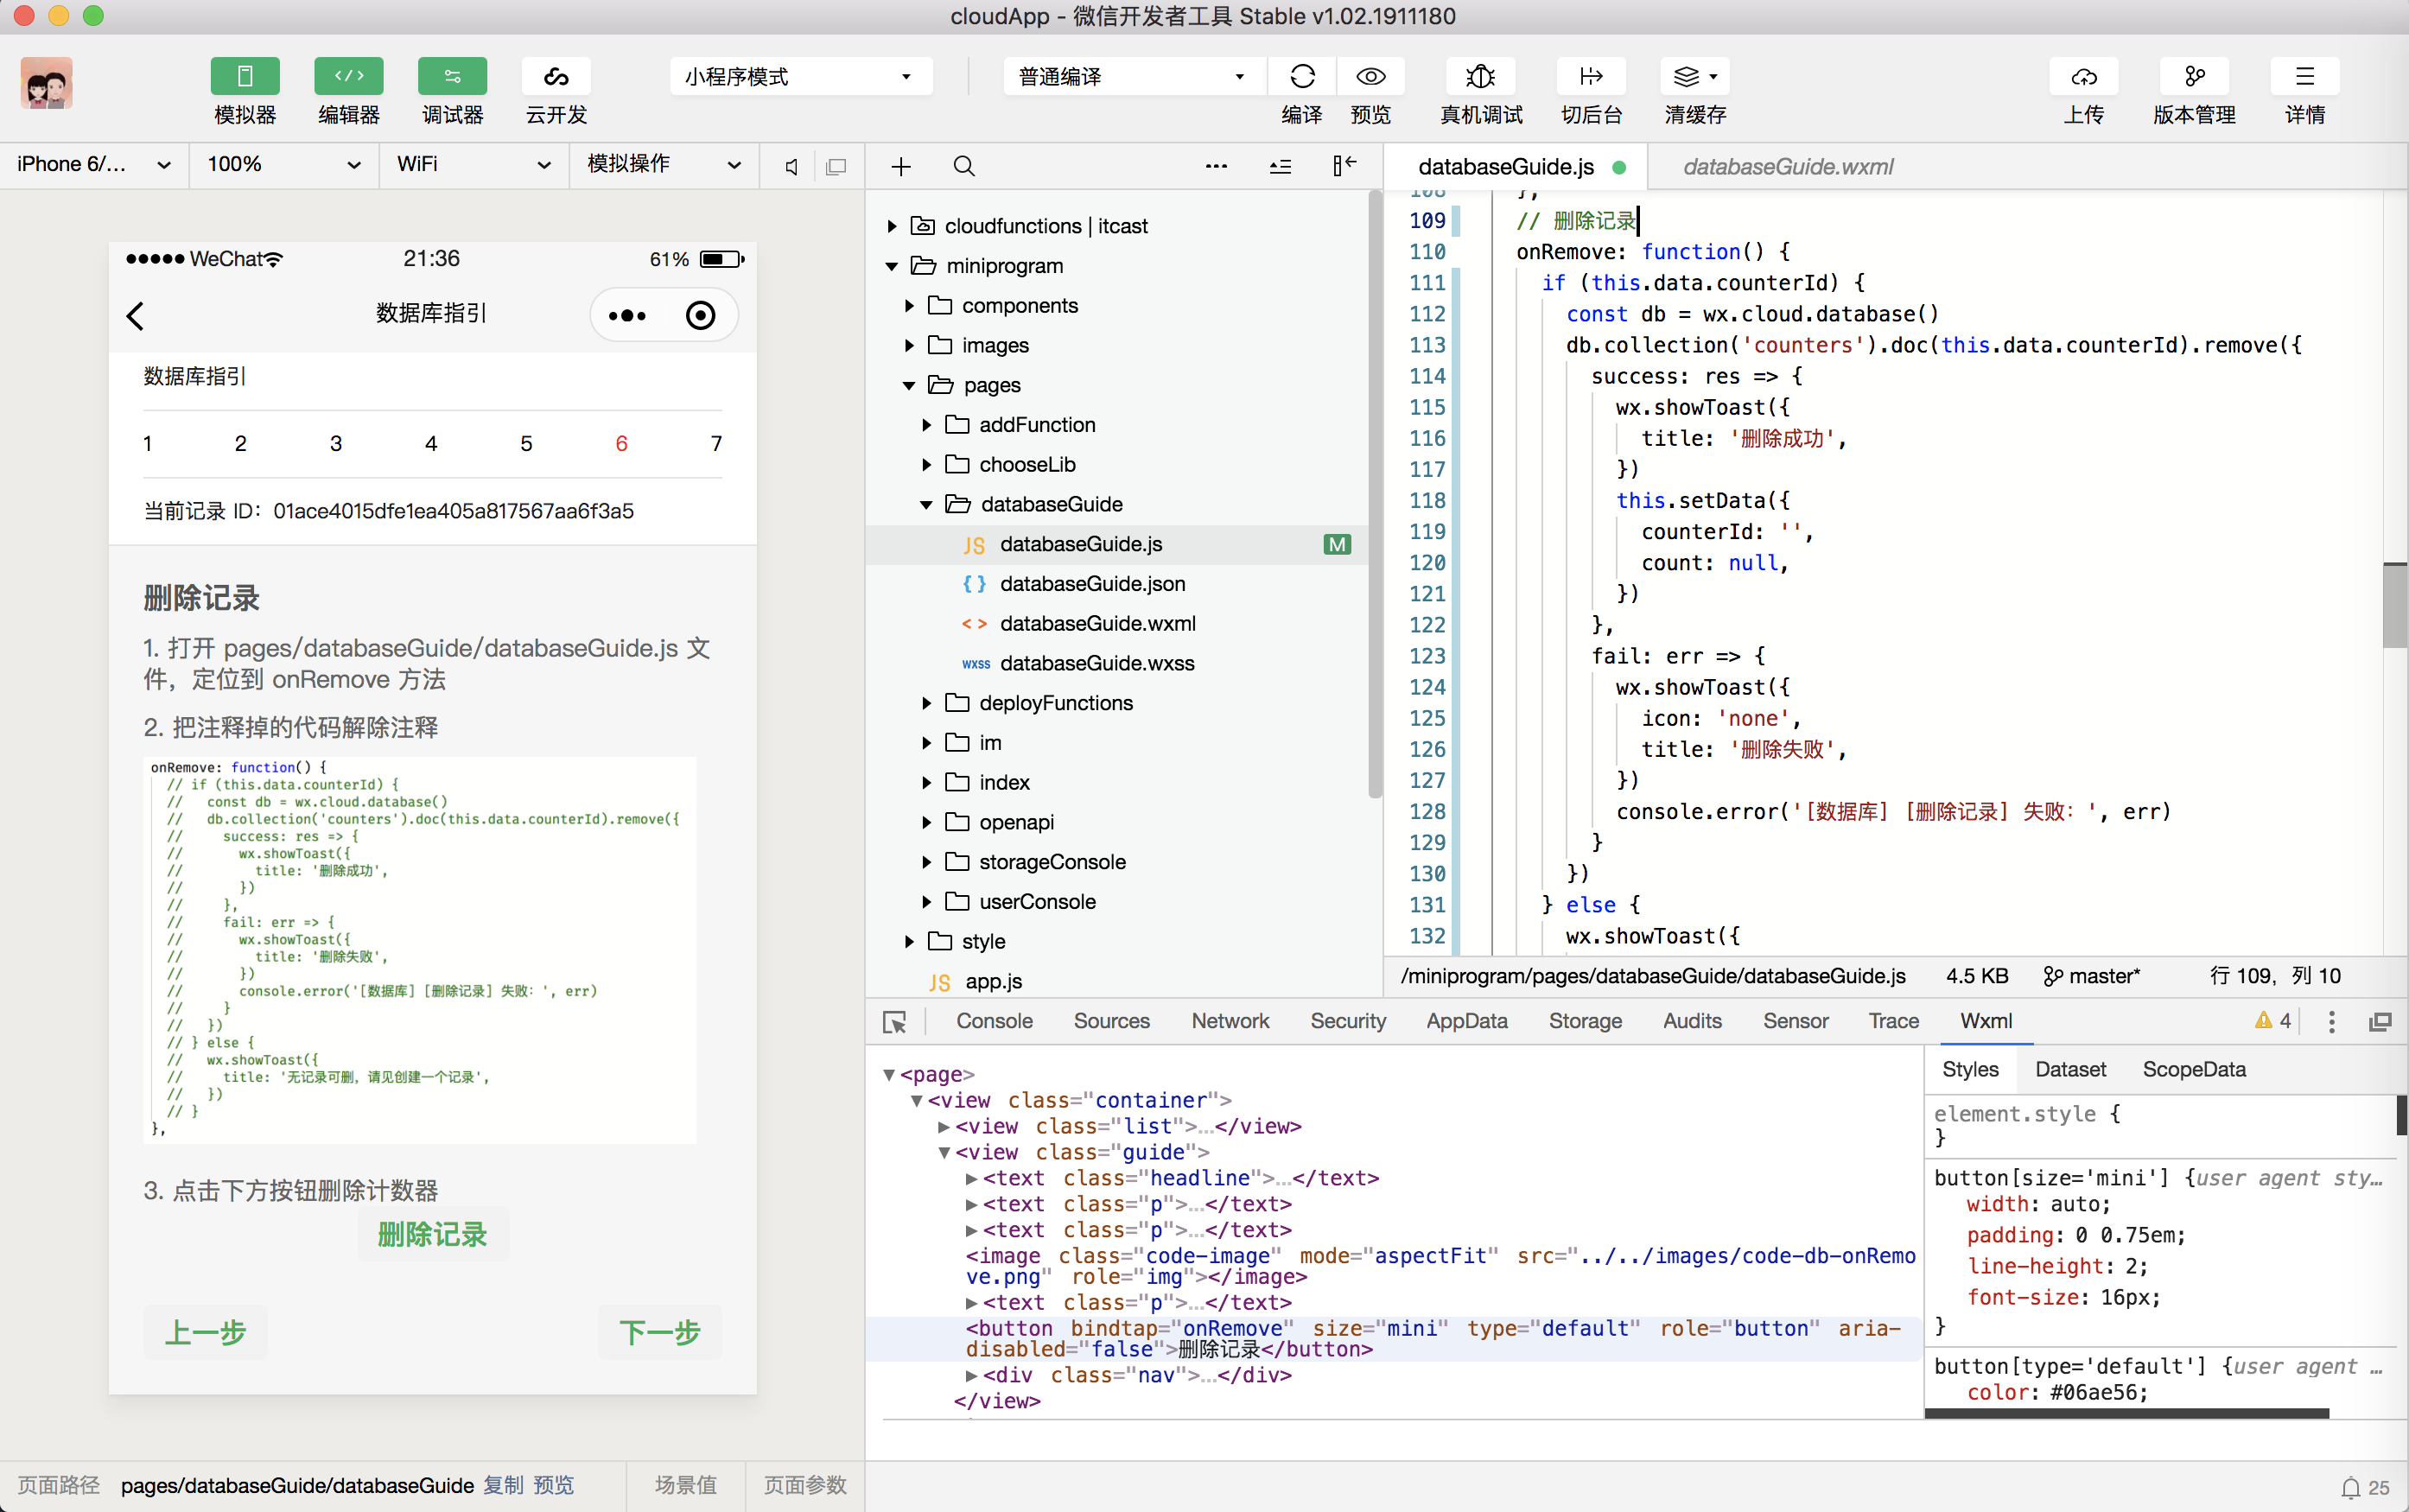Select the Sources devtools tab
Screen dimensions: 2409x1512
click(1111, 1021)
